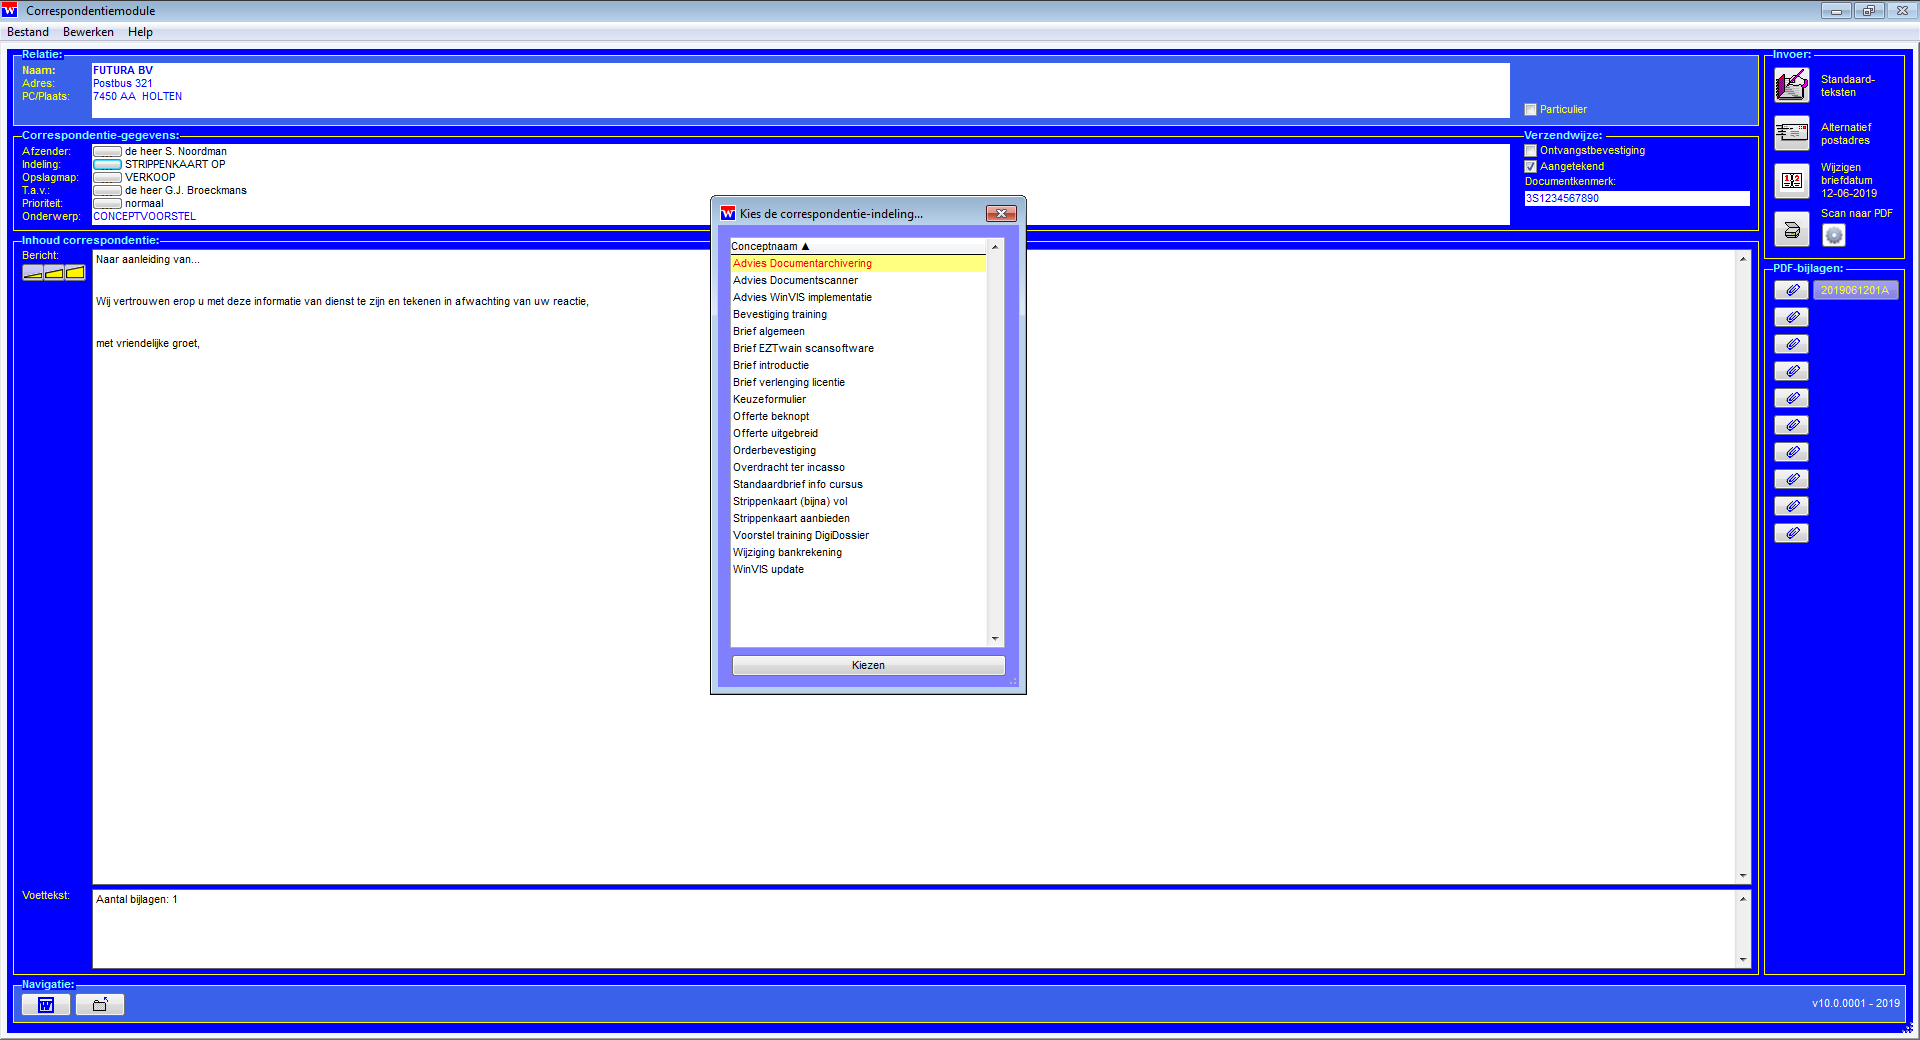This screenshot has height=1040, width=1920.
Task: Select the smallest message size wedge button
Action: point(33,272)
